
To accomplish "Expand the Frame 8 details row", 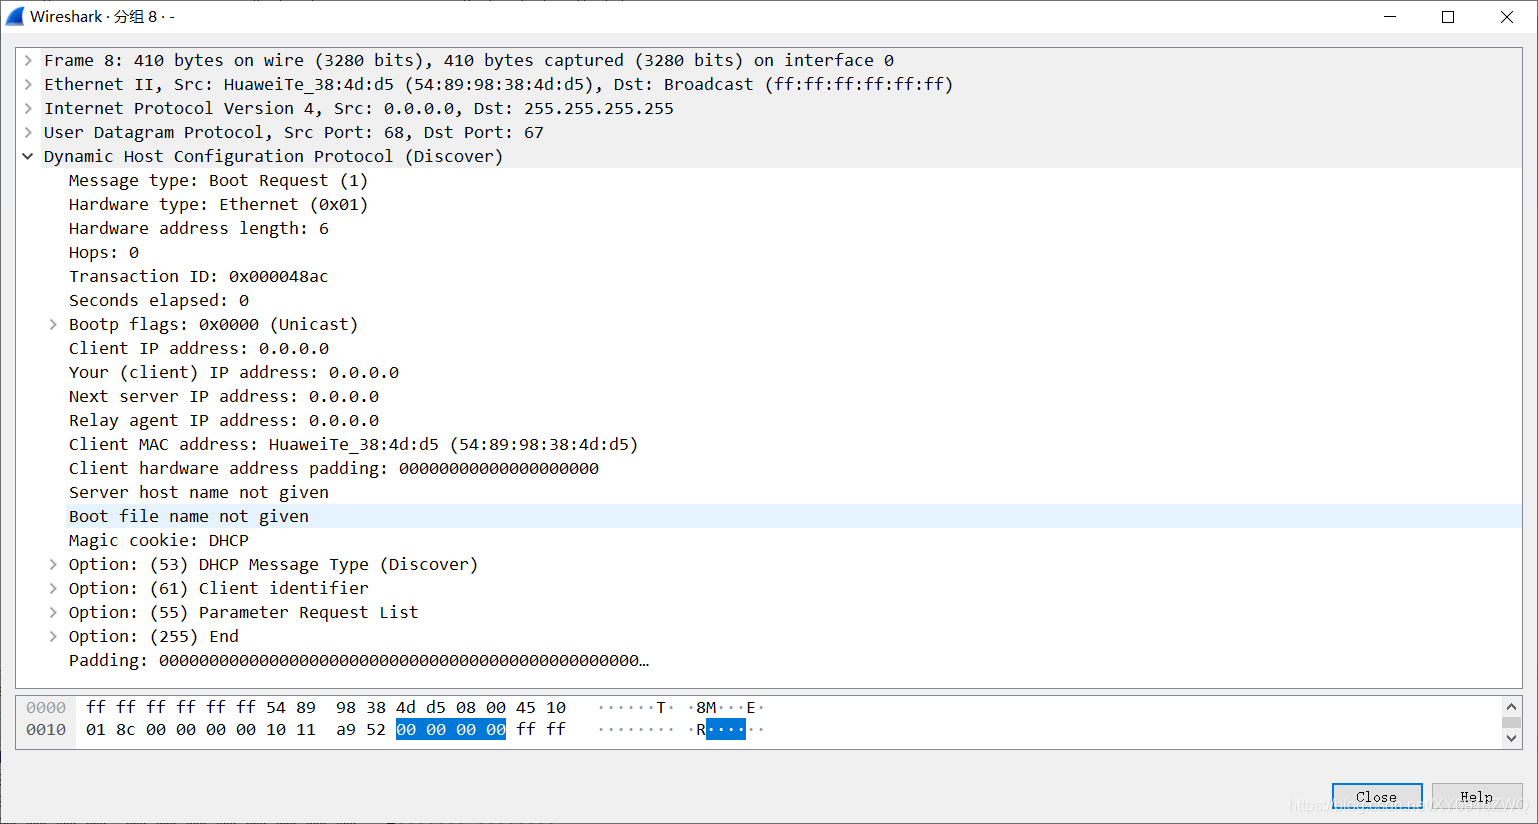I will click(28, 60).
